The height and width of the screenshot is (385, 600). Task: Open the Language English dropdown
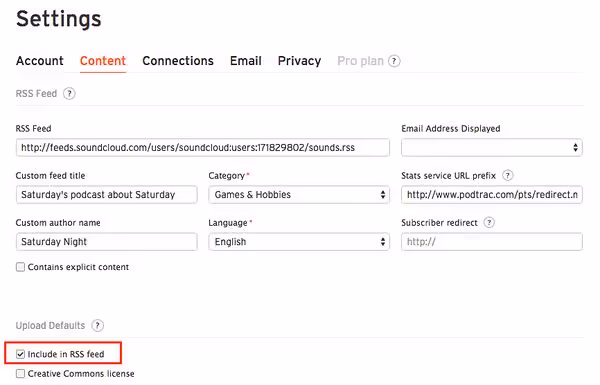tap(299, 241)
